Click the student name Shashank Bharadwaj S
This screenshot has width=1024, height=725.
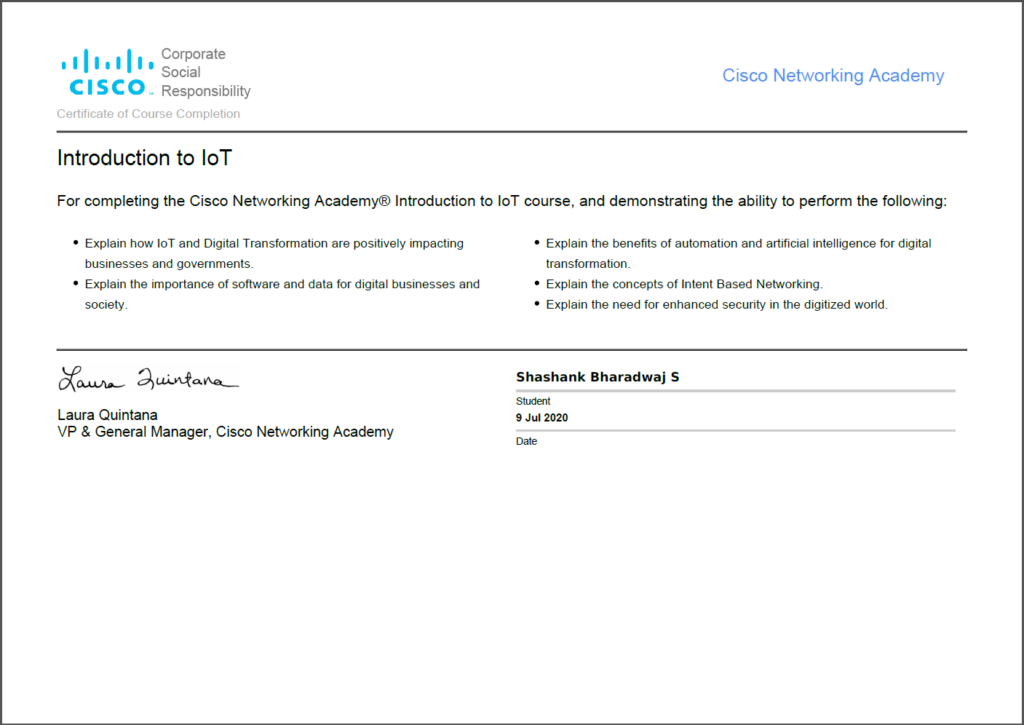click(x=597, y=377)
